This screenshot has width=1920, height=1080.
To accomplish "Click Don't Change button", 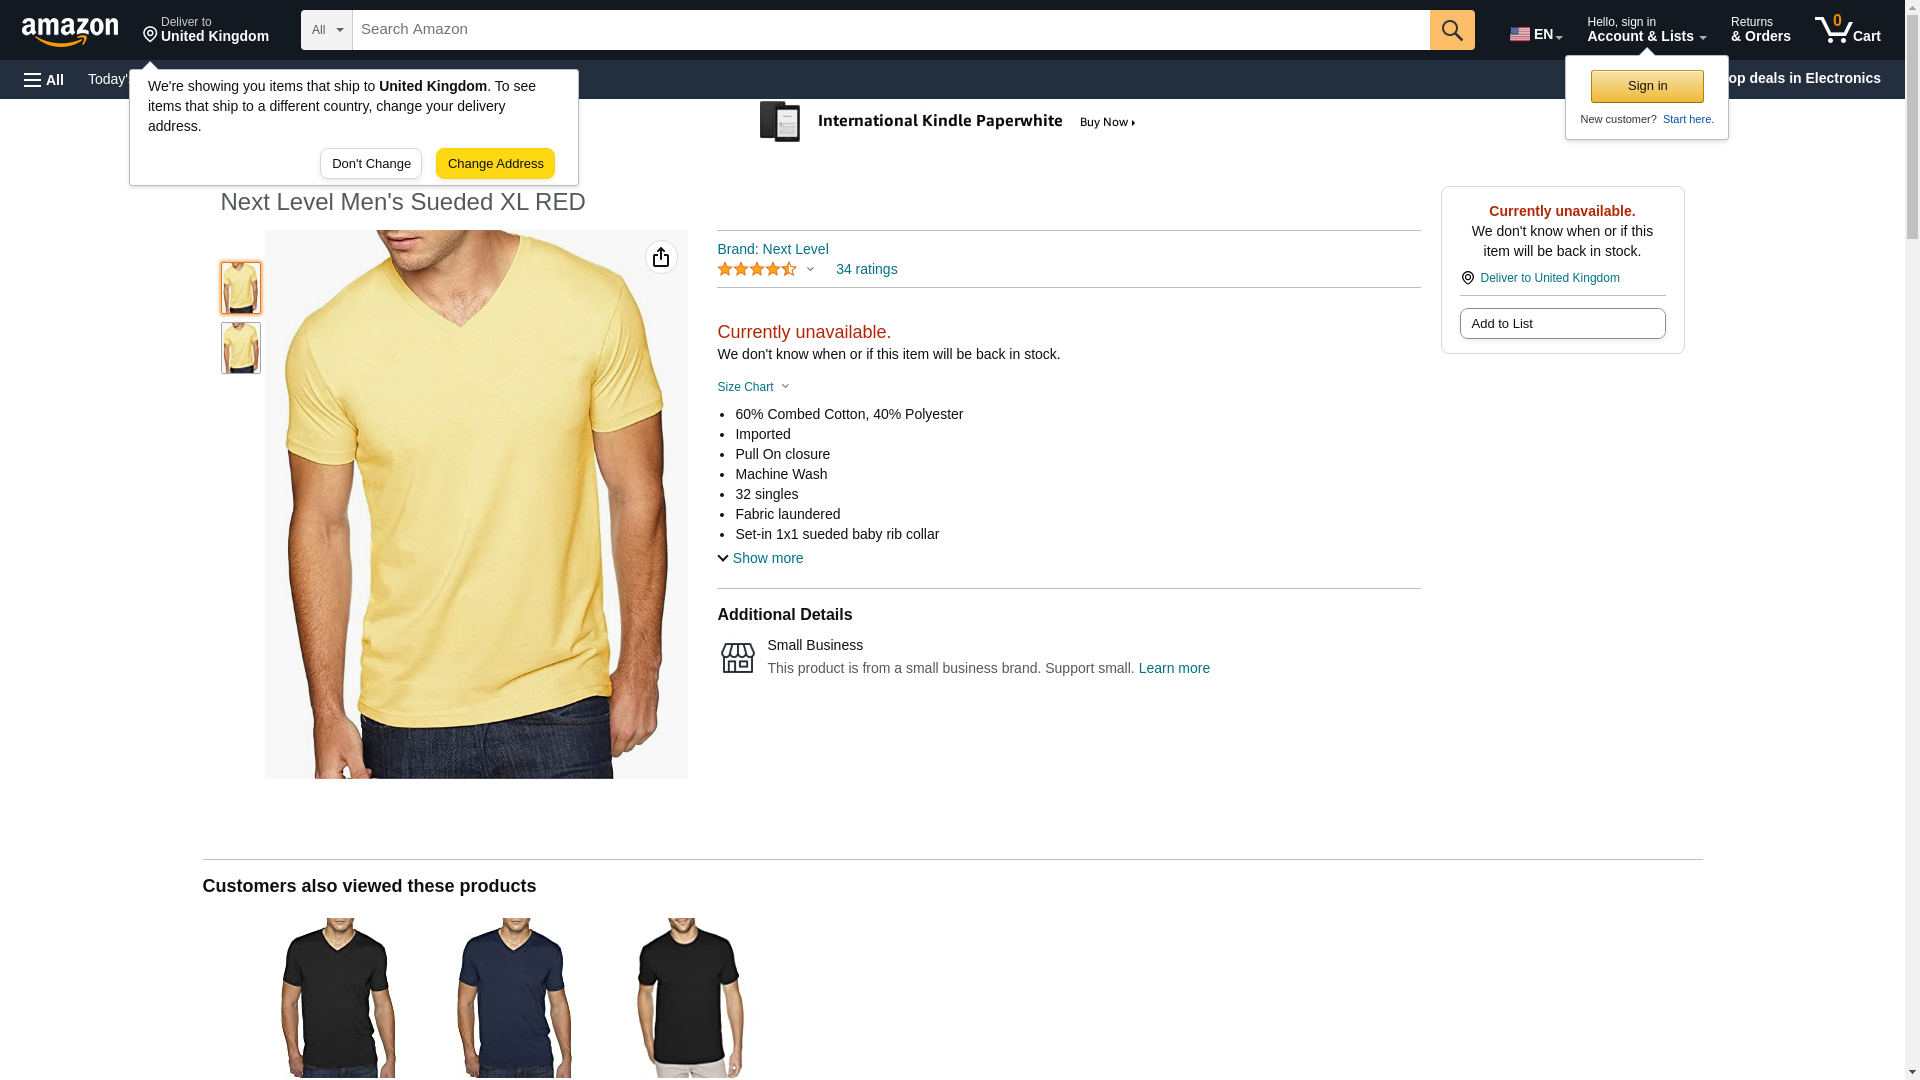I will pos(371,164).
